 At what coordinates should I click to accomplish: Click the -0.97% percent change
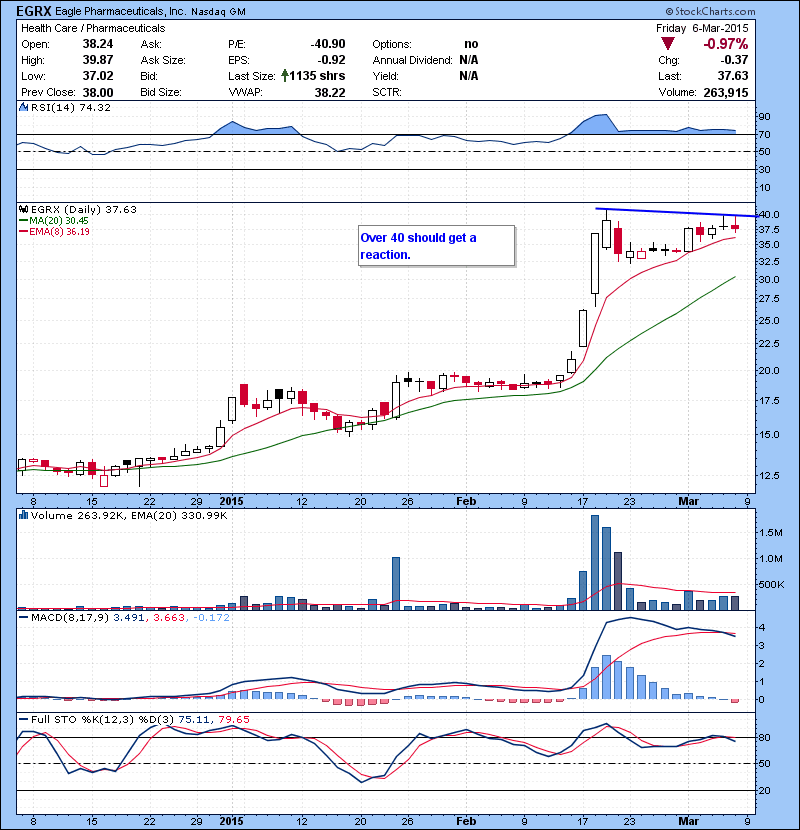(726, 44)
